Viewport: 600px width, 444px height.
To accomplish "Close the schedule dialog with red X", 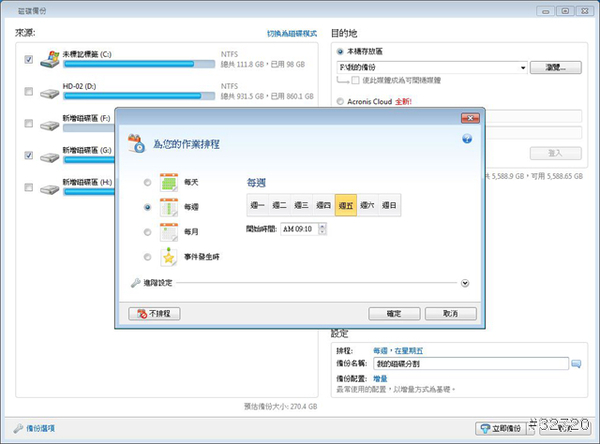I will 470,118.
